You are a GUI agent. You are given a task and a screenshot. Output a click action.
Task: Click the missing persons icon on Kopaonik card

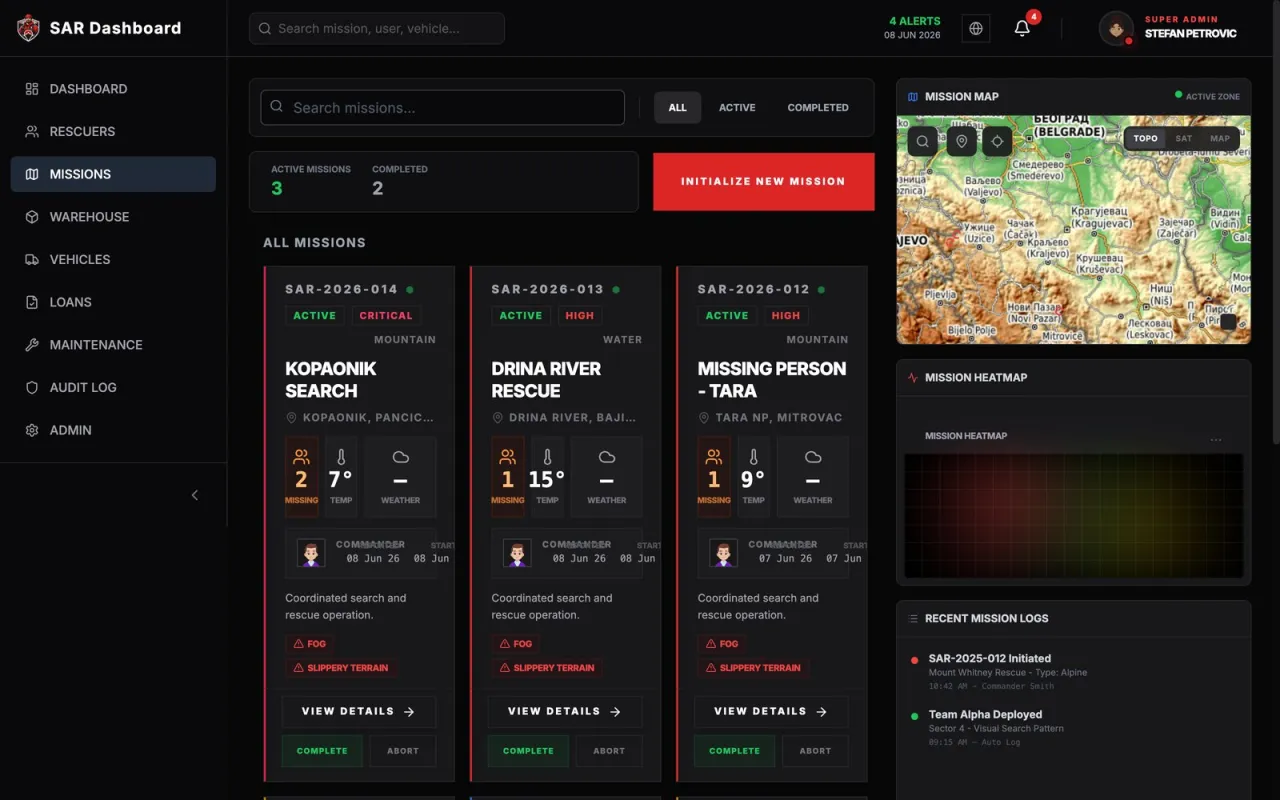[301, 457]
